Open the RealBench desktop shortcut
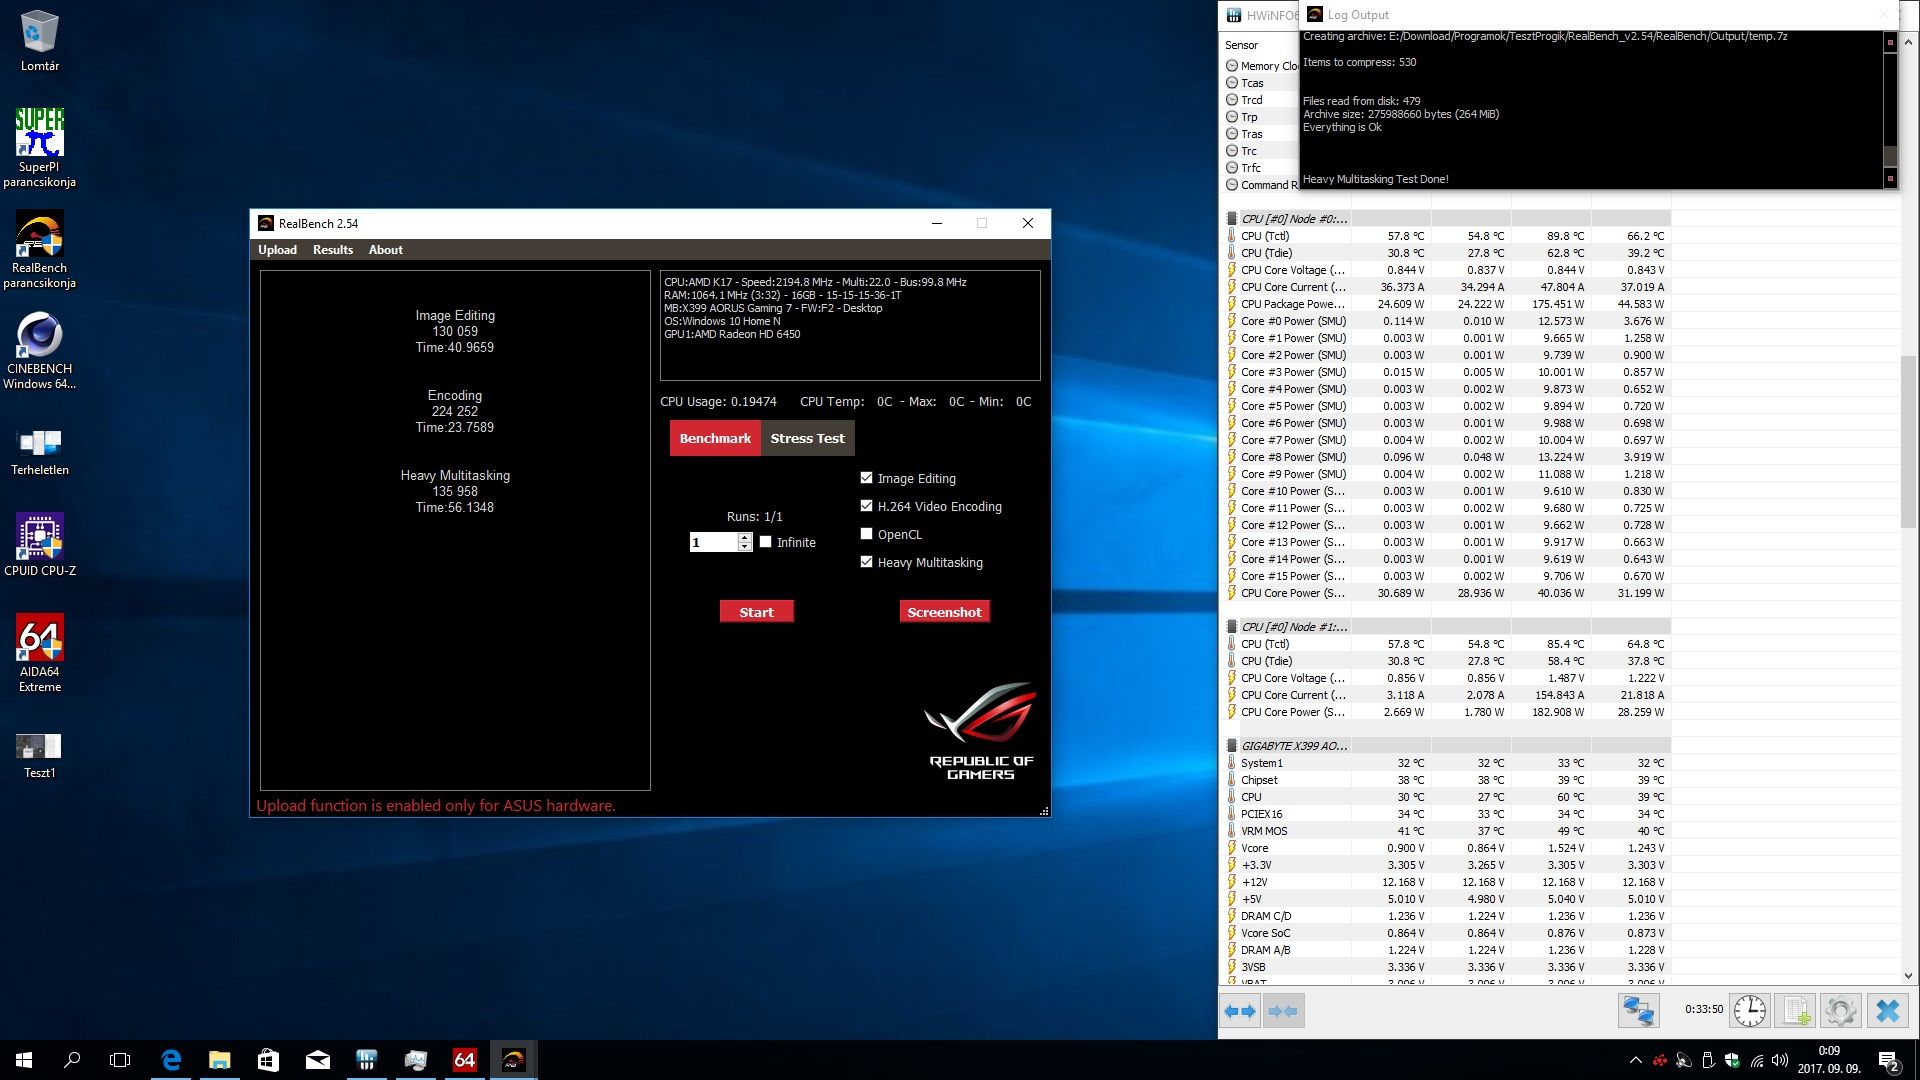 pyautogui.click(x=39, y=249)
